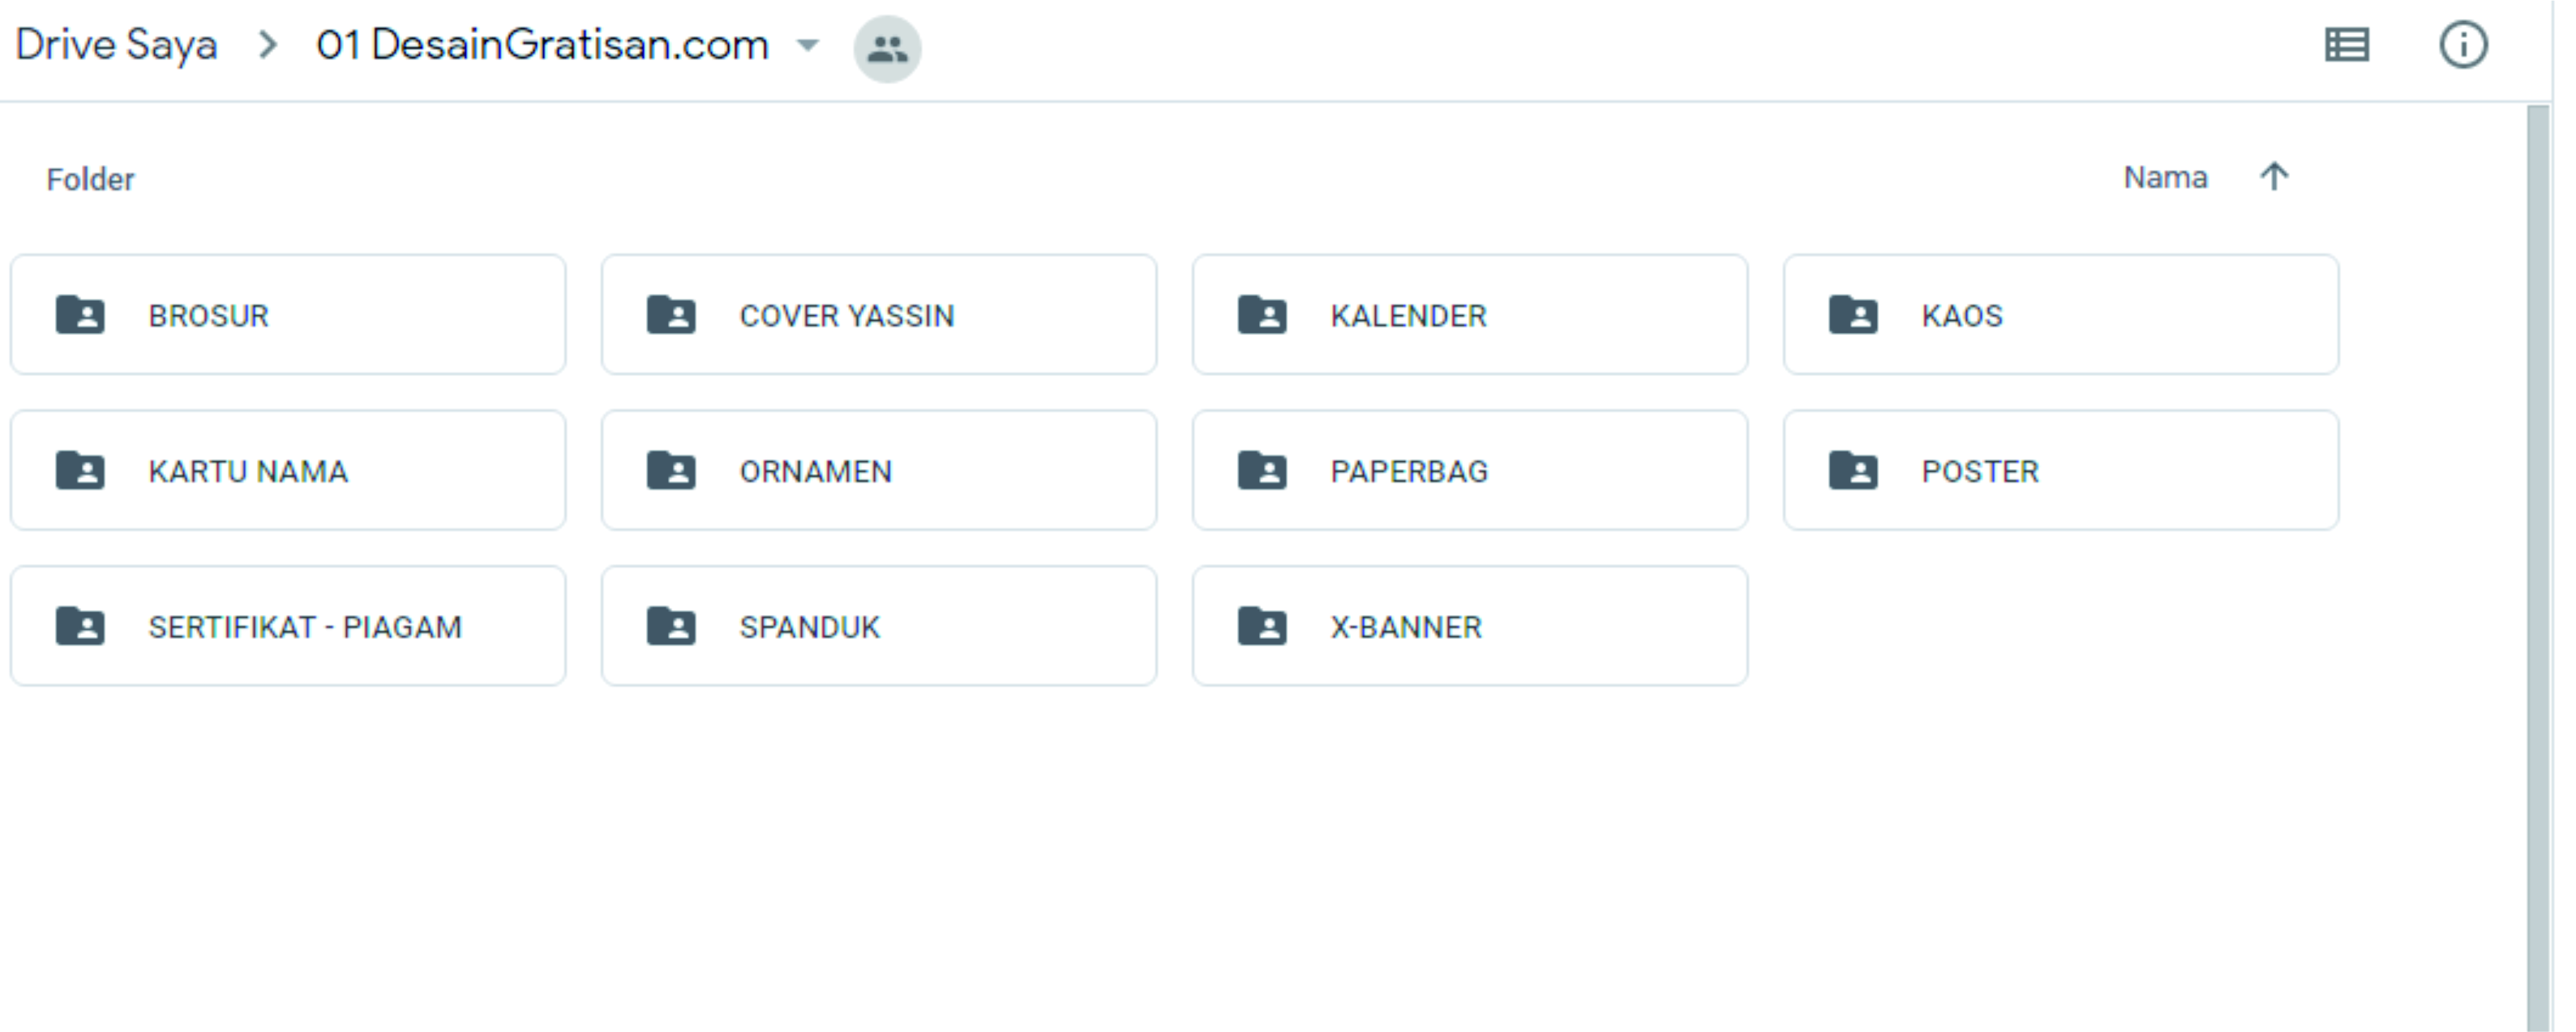Image resolution: width=2576 pixels, height=1032 pixels.
Task: Open the details panel with the info icon
Action: tap(2464, 44)
